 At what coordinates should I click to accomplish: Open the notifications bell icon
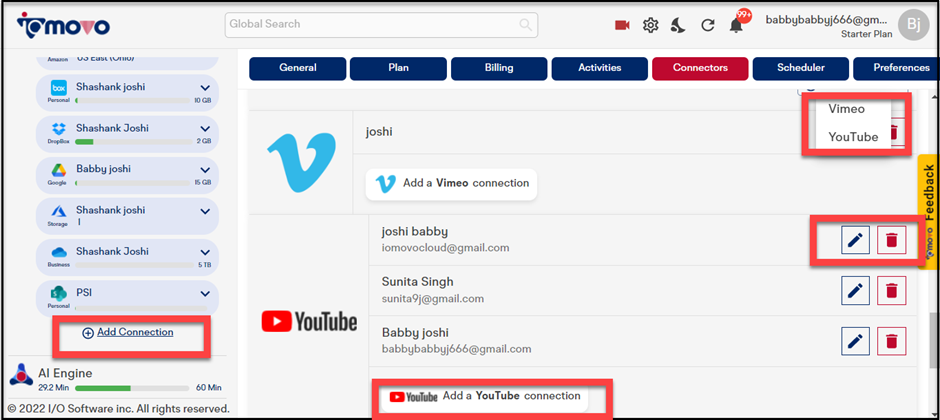pos(736,25)
